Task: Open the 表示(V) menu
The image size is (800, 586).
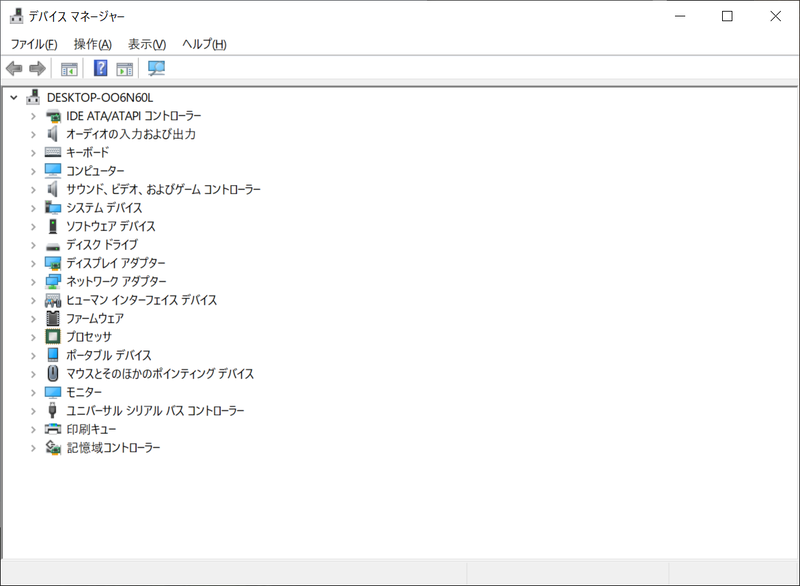Action: 147,44
